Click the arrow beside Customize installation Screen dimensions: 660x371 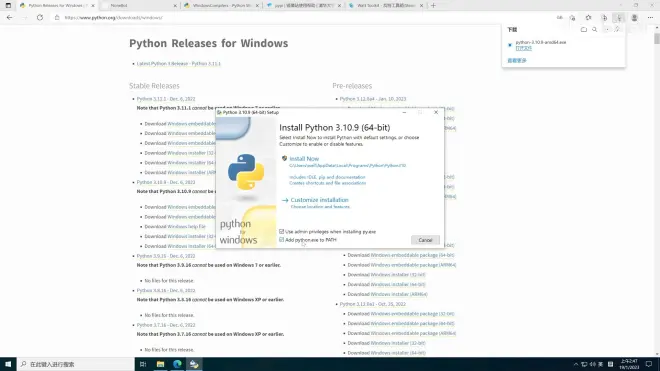coord(285,200)
